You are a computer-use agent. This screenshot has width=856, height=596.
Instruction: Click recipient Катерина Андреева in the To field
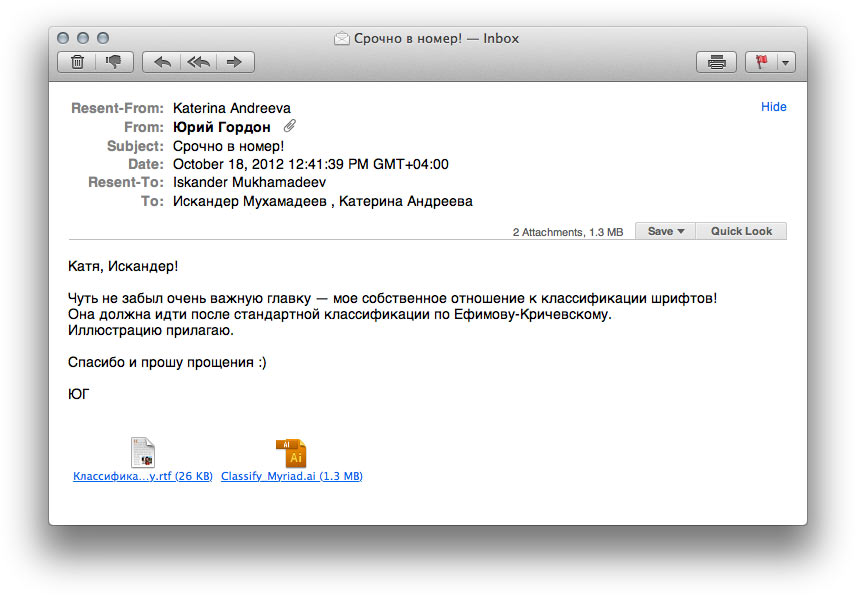(x=410, y=201)
